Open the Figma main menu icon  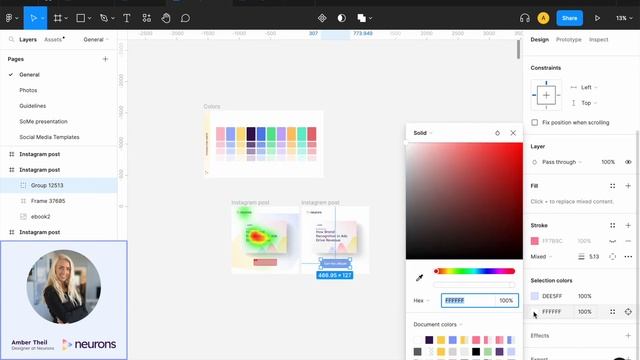[x=9, y=18]
